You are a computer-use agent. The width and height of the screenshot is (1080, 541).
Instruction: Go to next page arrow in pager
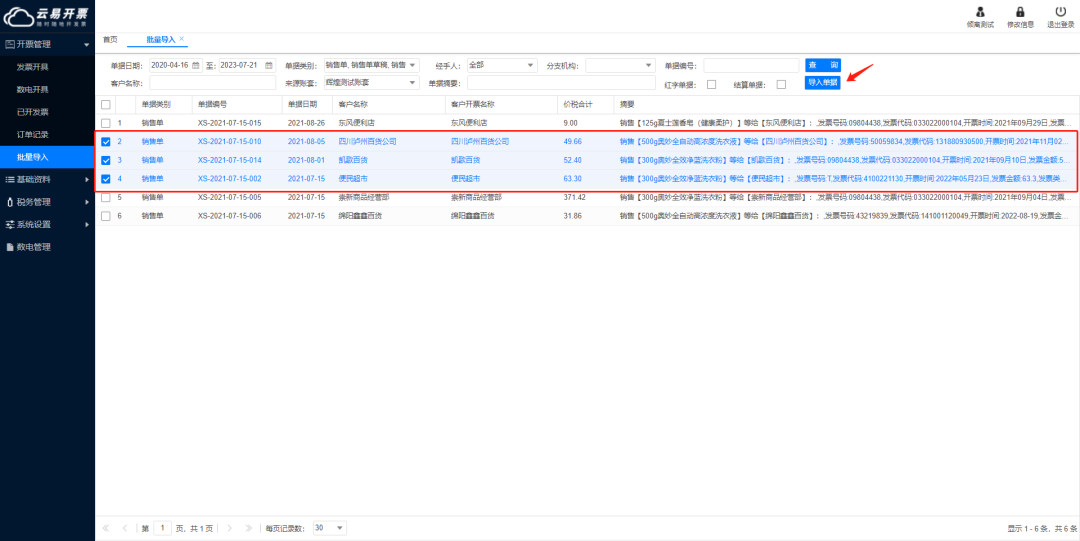(230, 528)
